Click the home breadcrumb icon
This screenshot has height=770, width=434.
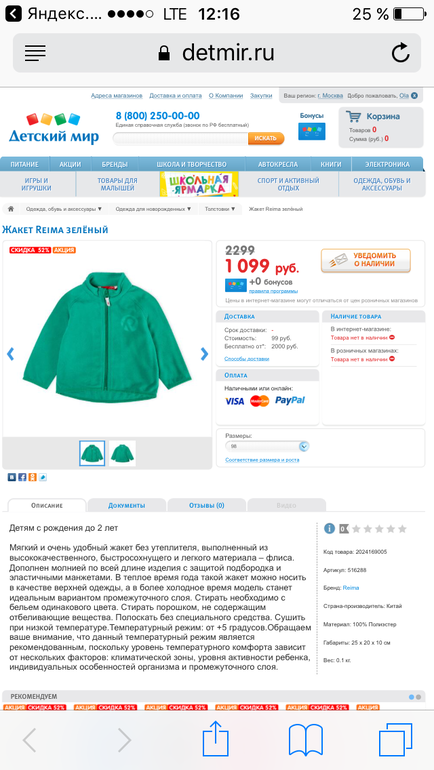tap(11, 209)
